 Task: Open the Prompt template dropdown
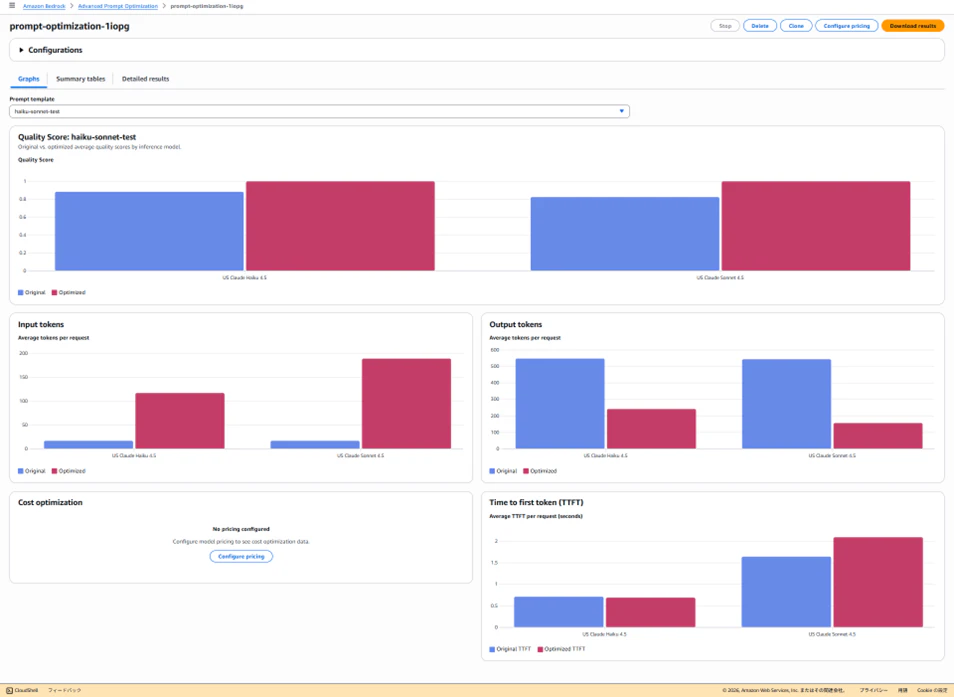pyautogui.click(x=319, y=111)
